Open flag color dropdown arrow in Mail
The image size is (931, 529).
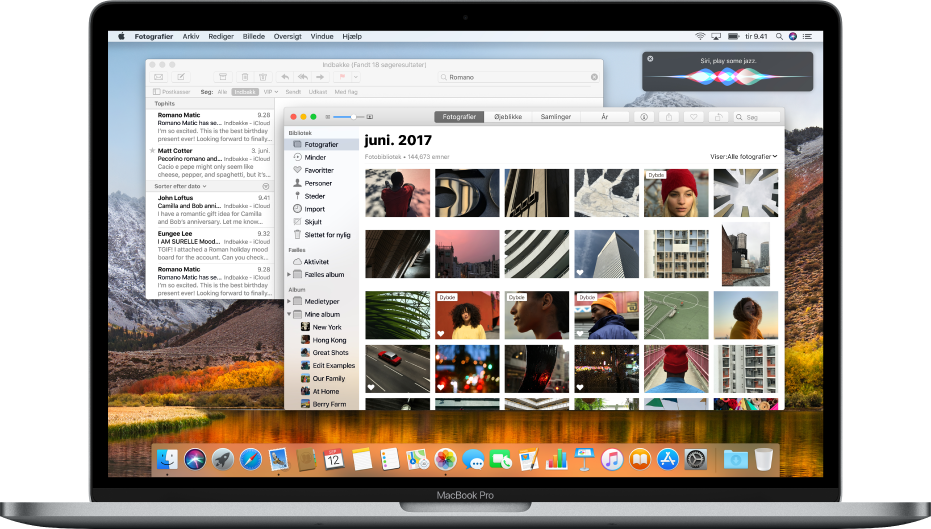pyautogui.click(x=356, y=77)
